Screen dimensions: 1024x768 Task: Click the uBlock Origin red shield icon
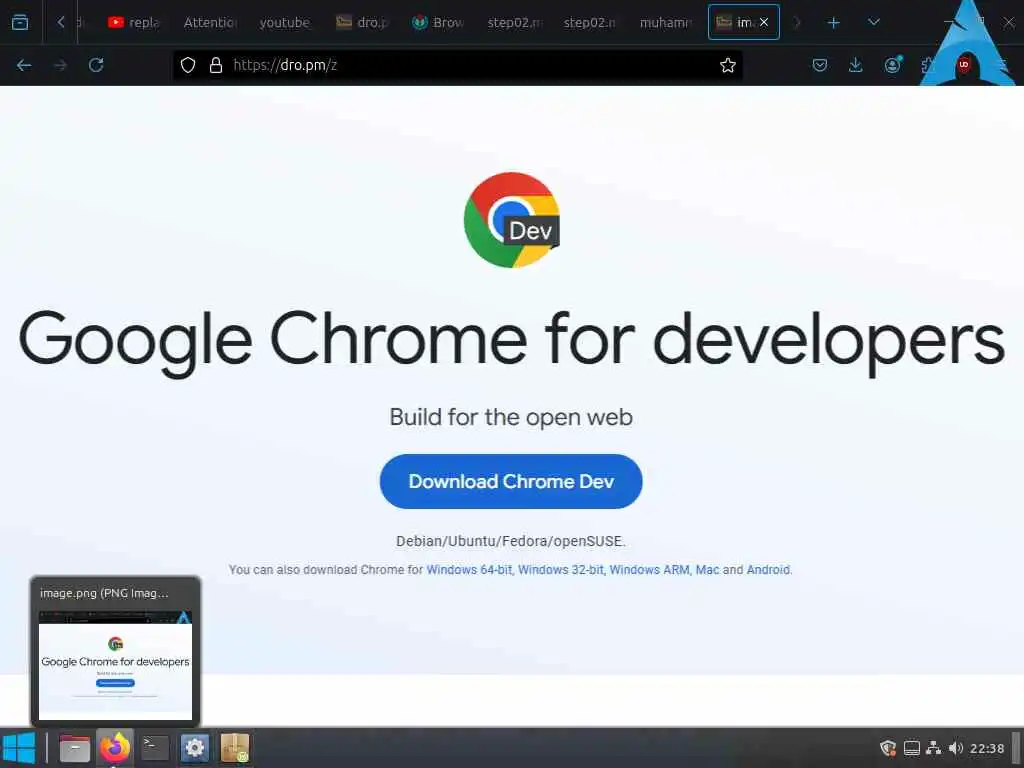point(963,65)
